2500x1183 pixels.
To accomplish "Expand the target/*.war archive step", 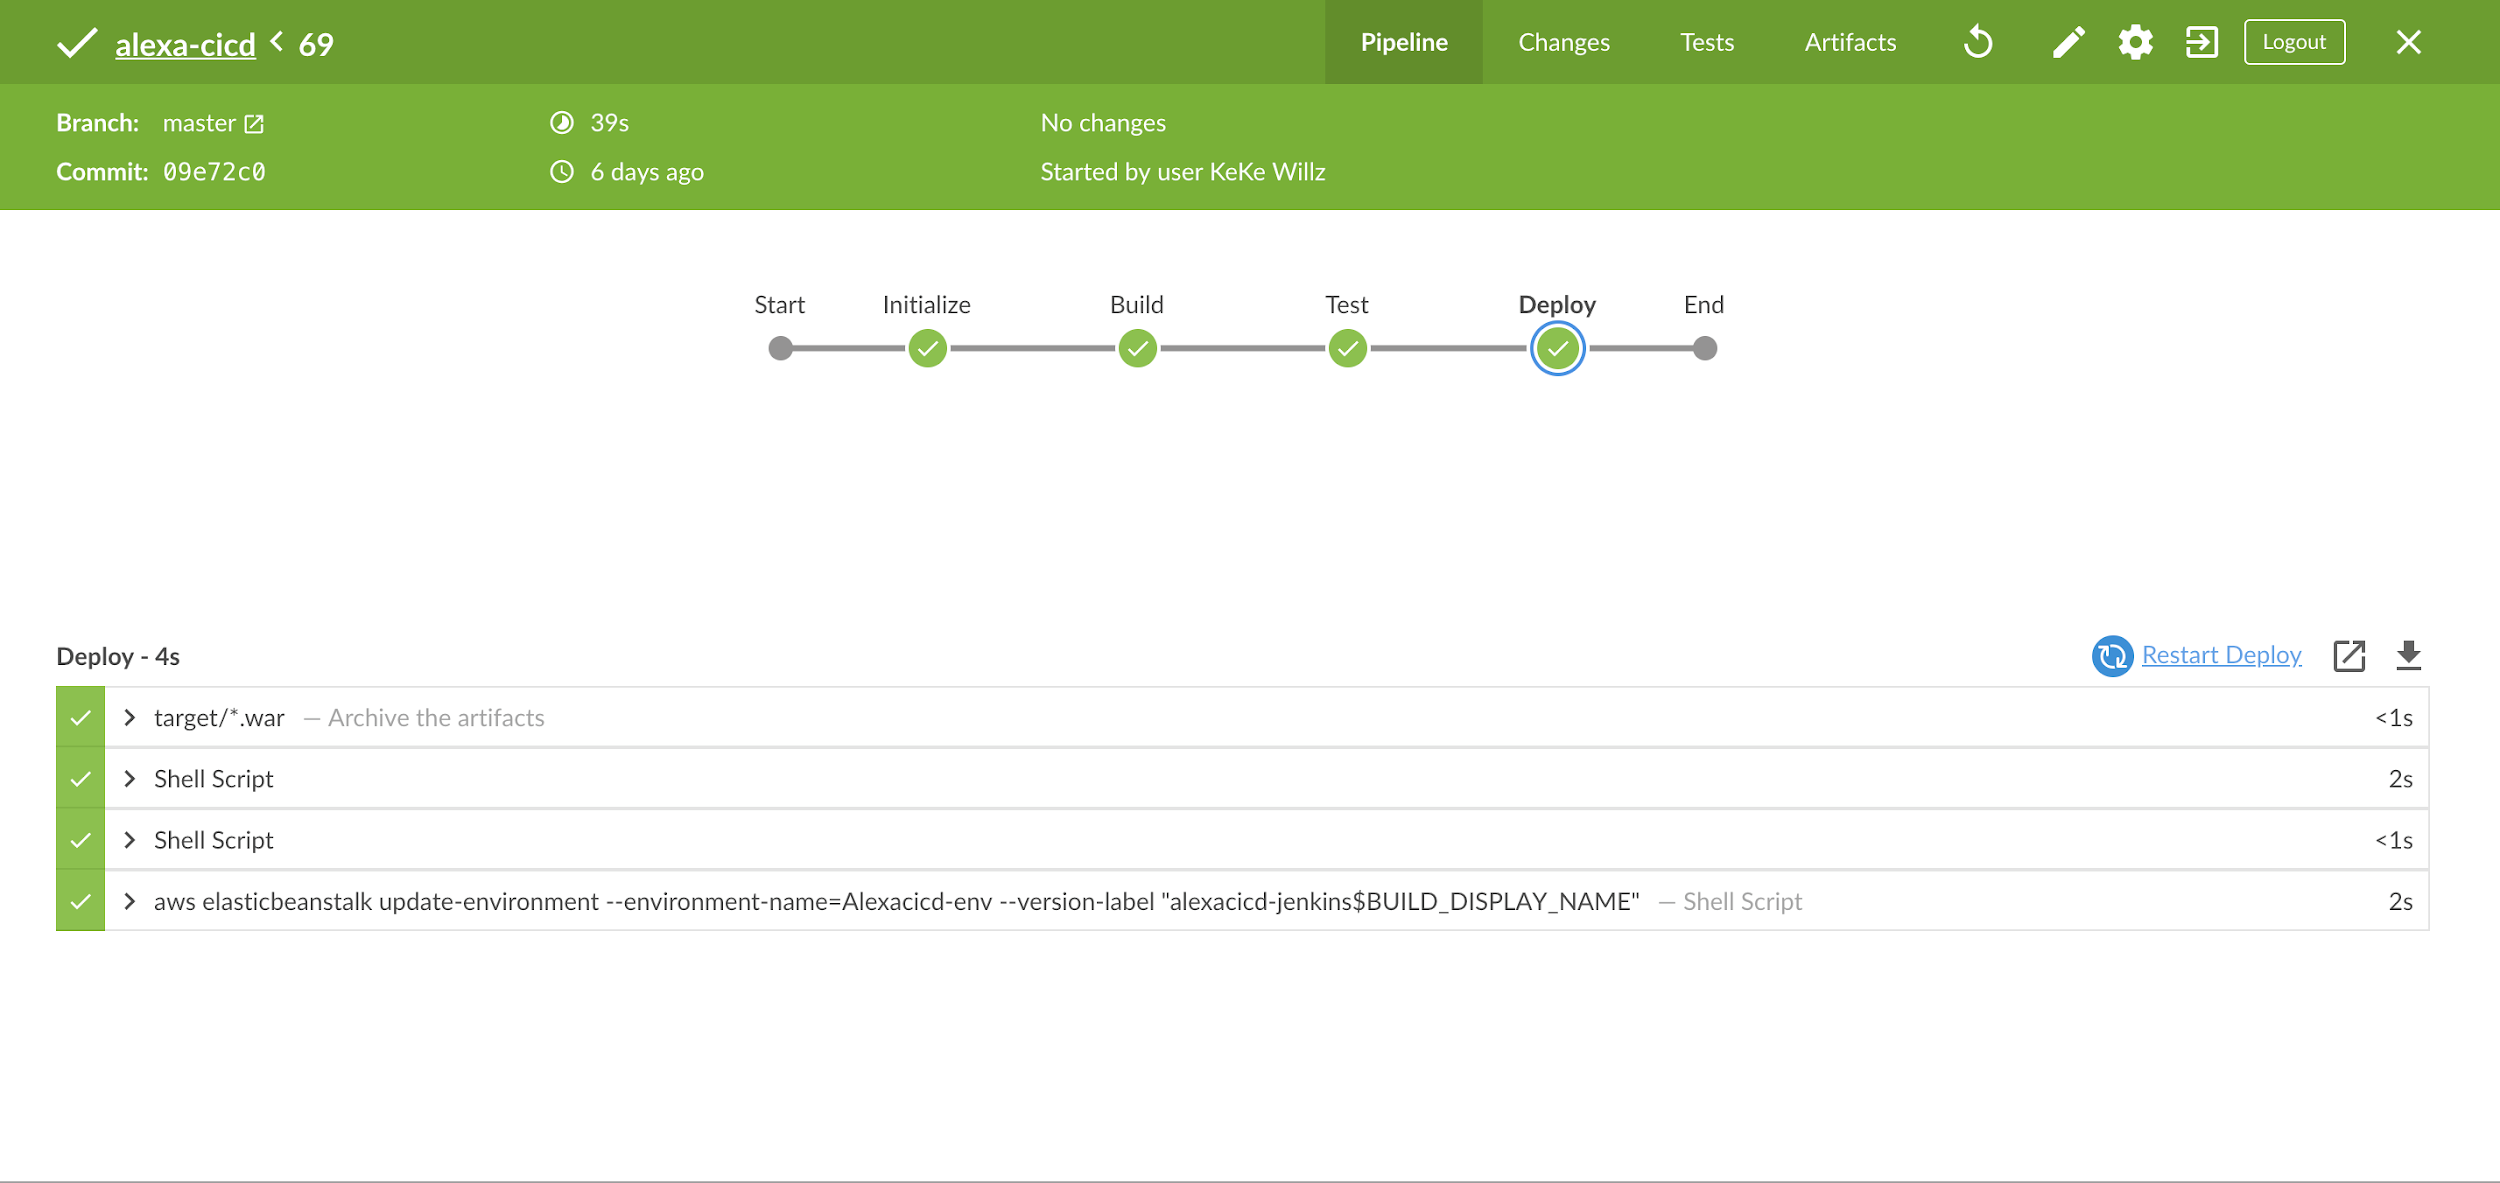I will 129,718.
